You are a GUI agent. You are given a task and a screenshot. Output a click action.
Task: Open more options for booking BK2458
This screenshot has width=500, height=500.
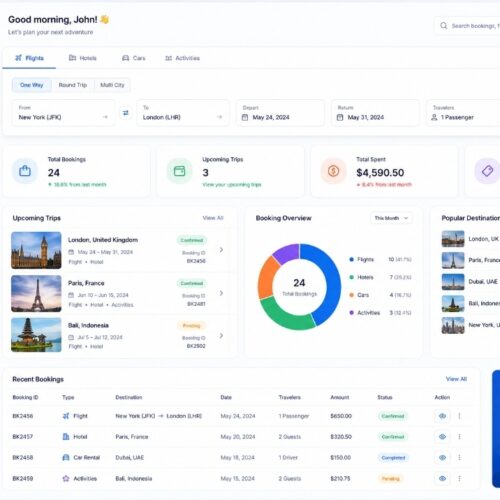[459, 457]
